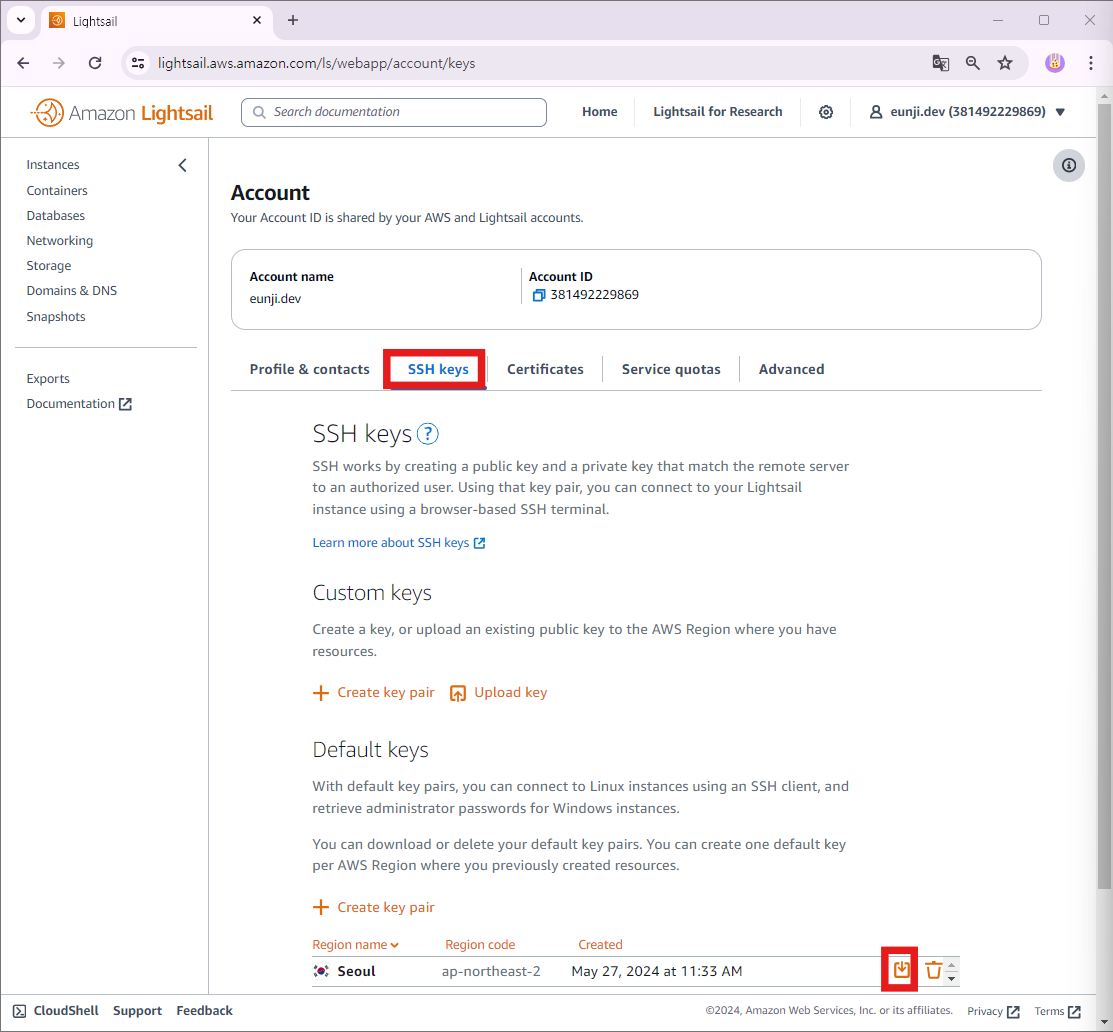Click the plus icon under Default keys
This screenshot has height=1032, width=1113.
321,908
